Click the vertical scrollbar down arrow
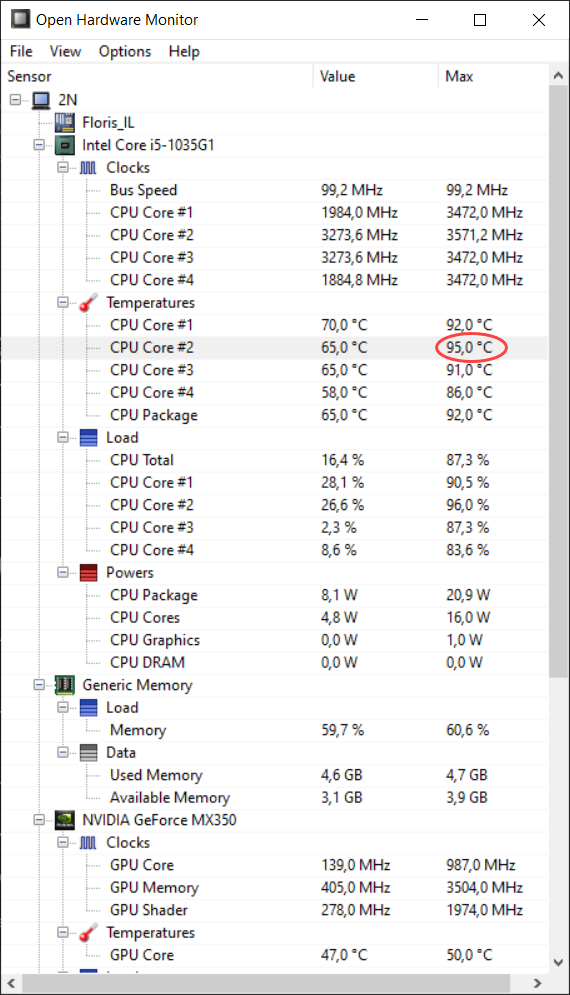The width and height of the screenshot is (570, 995). tap(559, 961)
